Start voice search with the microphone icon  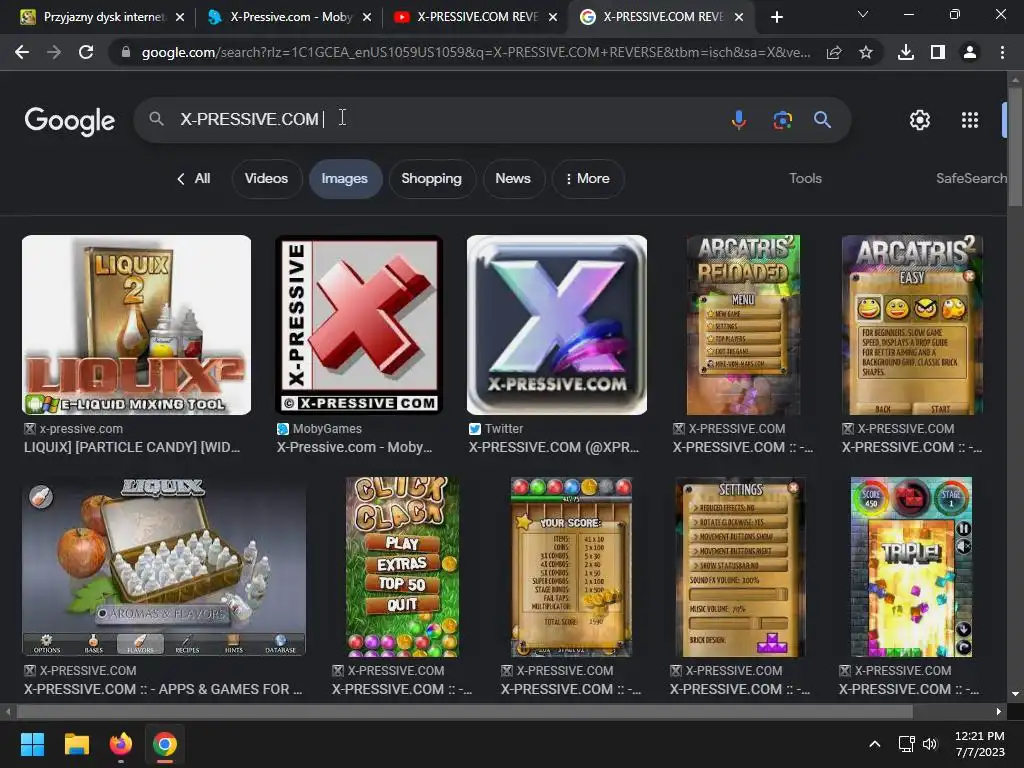click(739, 120)
